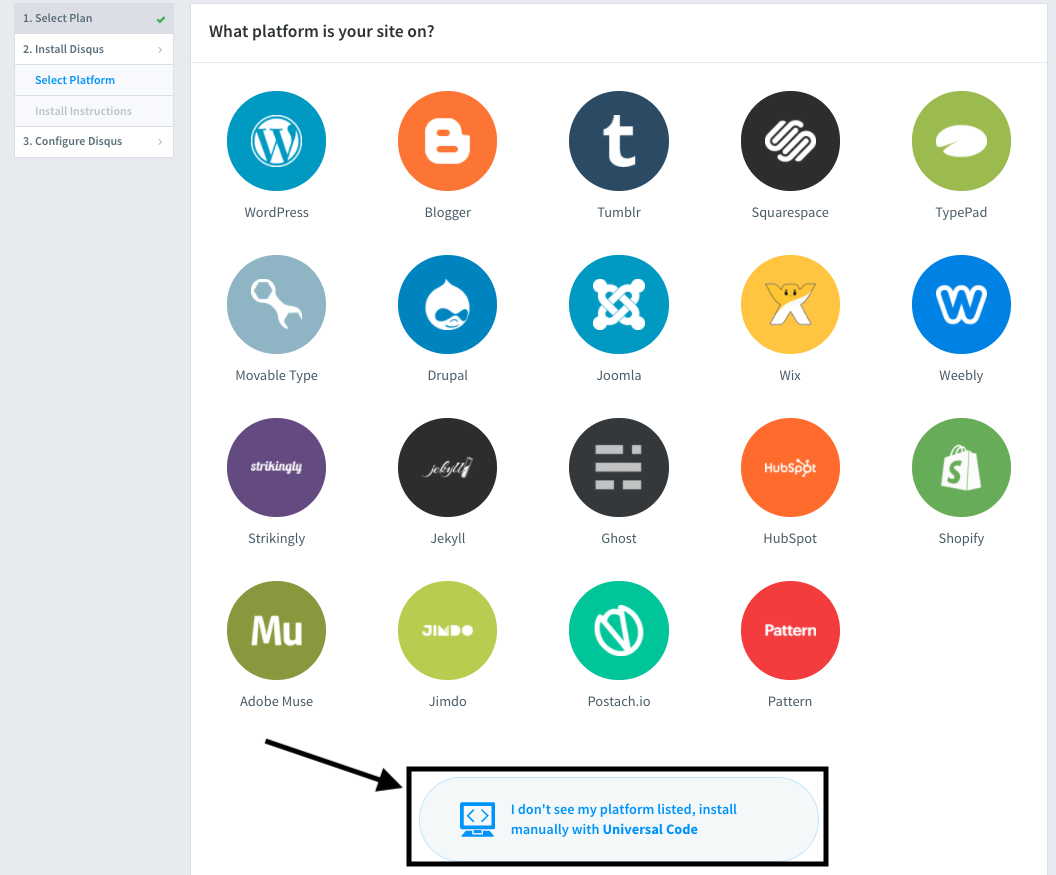Open the '3. Configure Disqus' step
Screen dimensions: 1056x875
coord(94,141)
